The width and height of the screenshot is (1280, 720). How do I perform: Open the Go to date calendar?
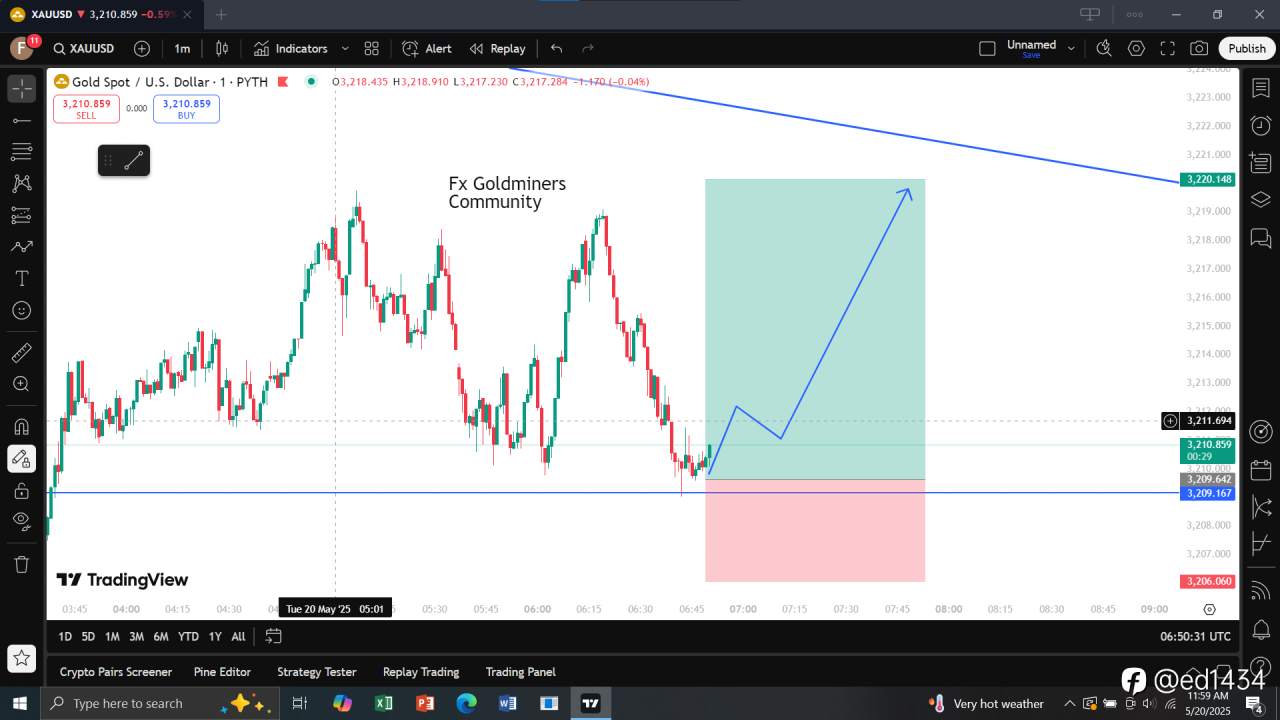273,636
